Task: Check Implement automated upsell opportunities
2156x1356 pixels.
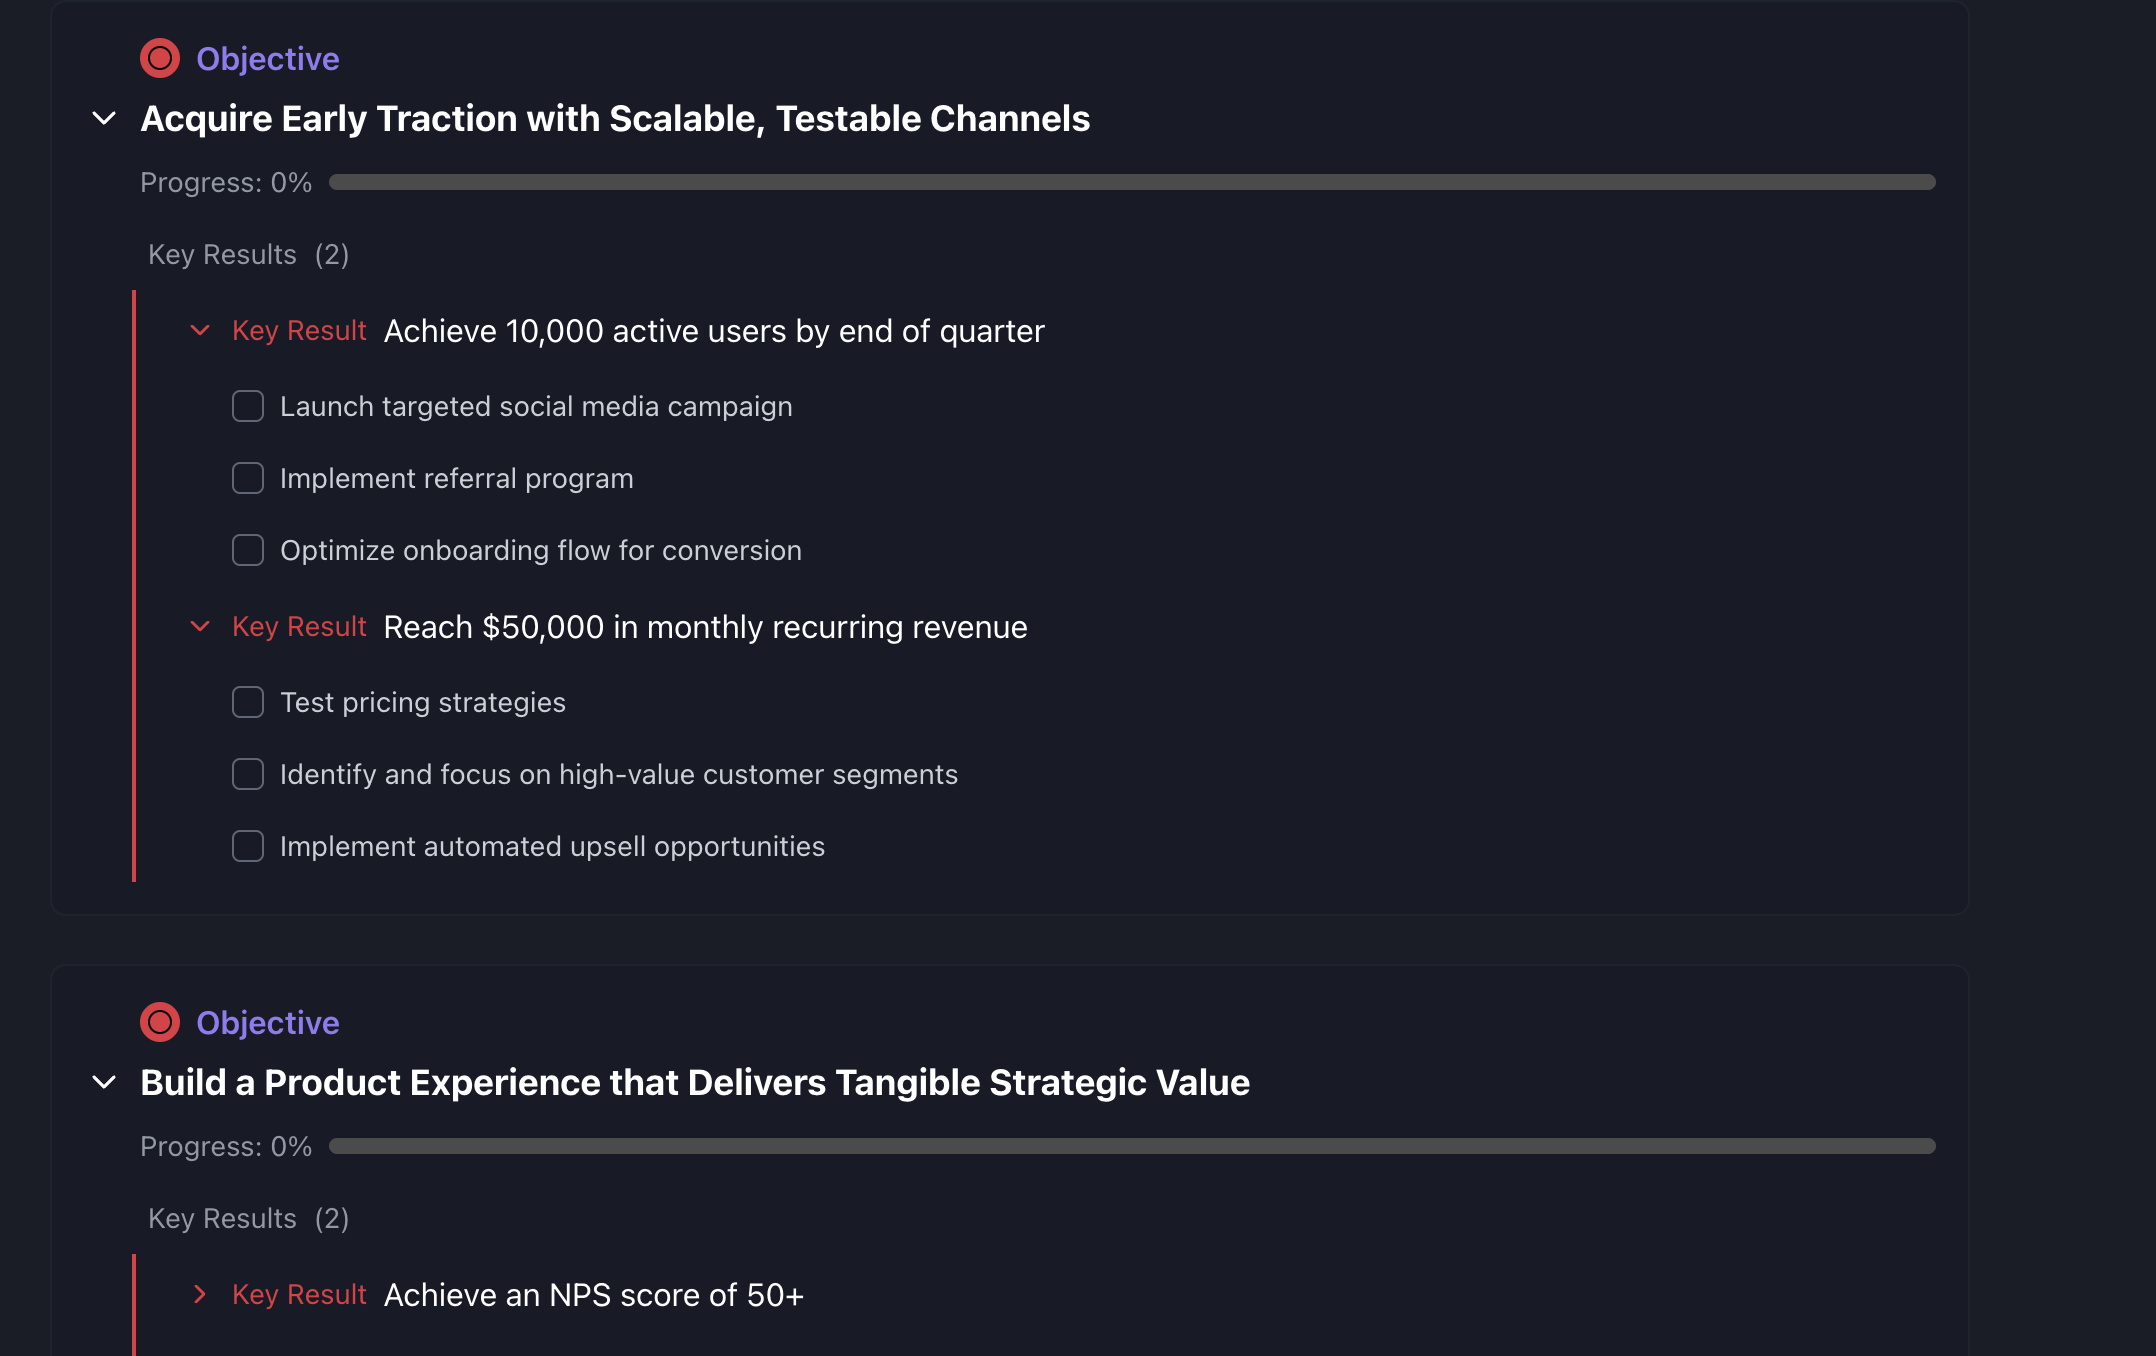Action: tap(248, 846)
